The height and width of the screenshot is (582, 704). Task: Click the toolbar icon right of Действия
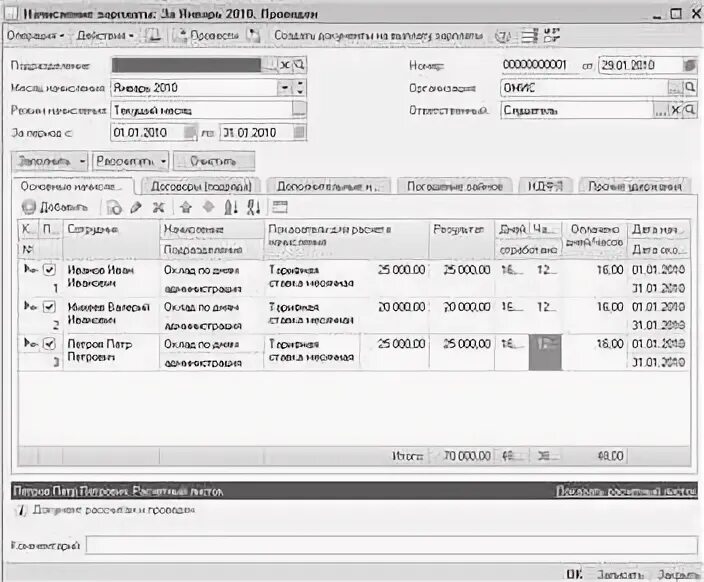[153, 35]
